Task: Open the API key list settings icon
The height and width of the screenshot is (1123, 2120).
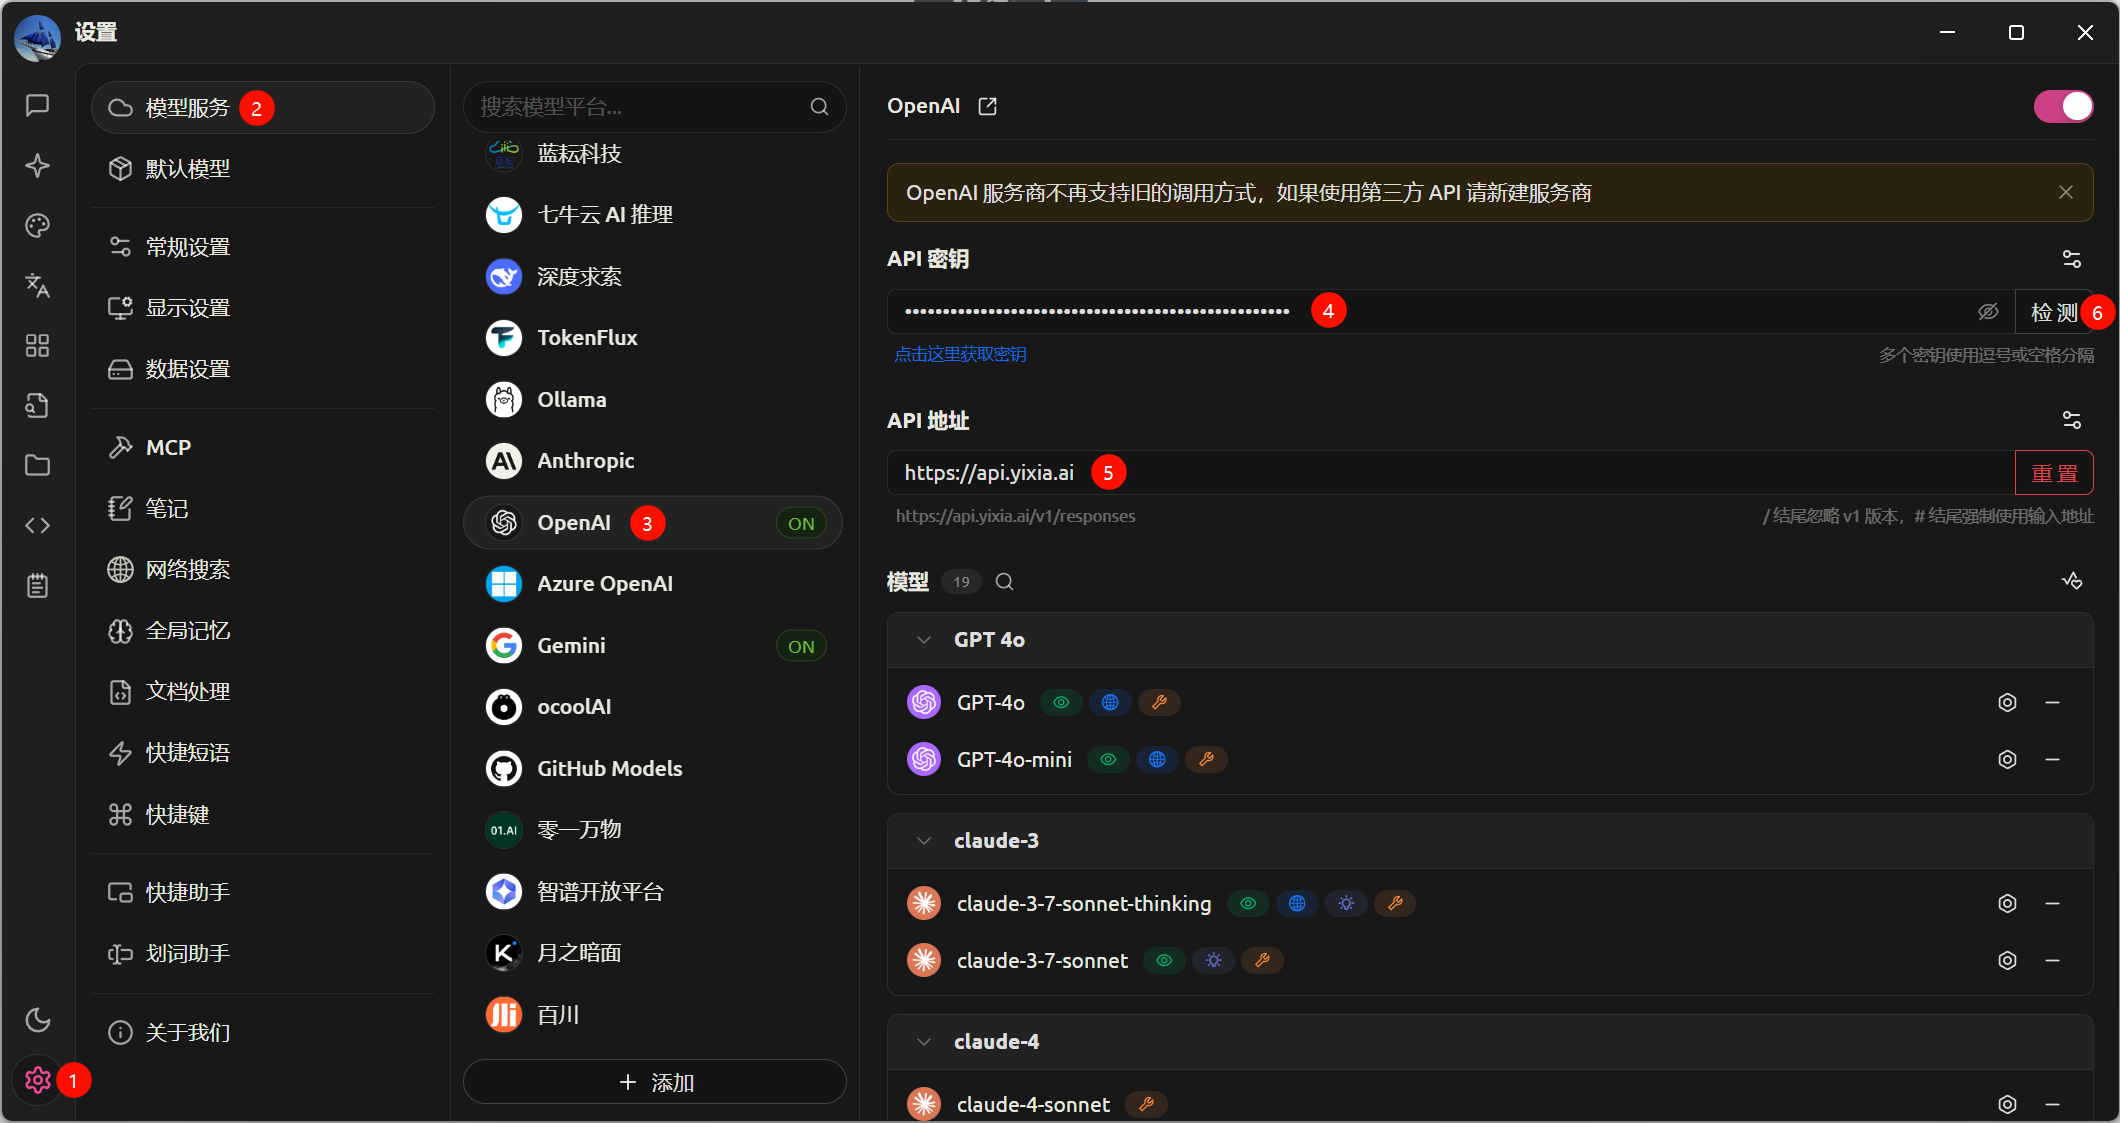Action: pyautogui.click(x=2072, y=259)
